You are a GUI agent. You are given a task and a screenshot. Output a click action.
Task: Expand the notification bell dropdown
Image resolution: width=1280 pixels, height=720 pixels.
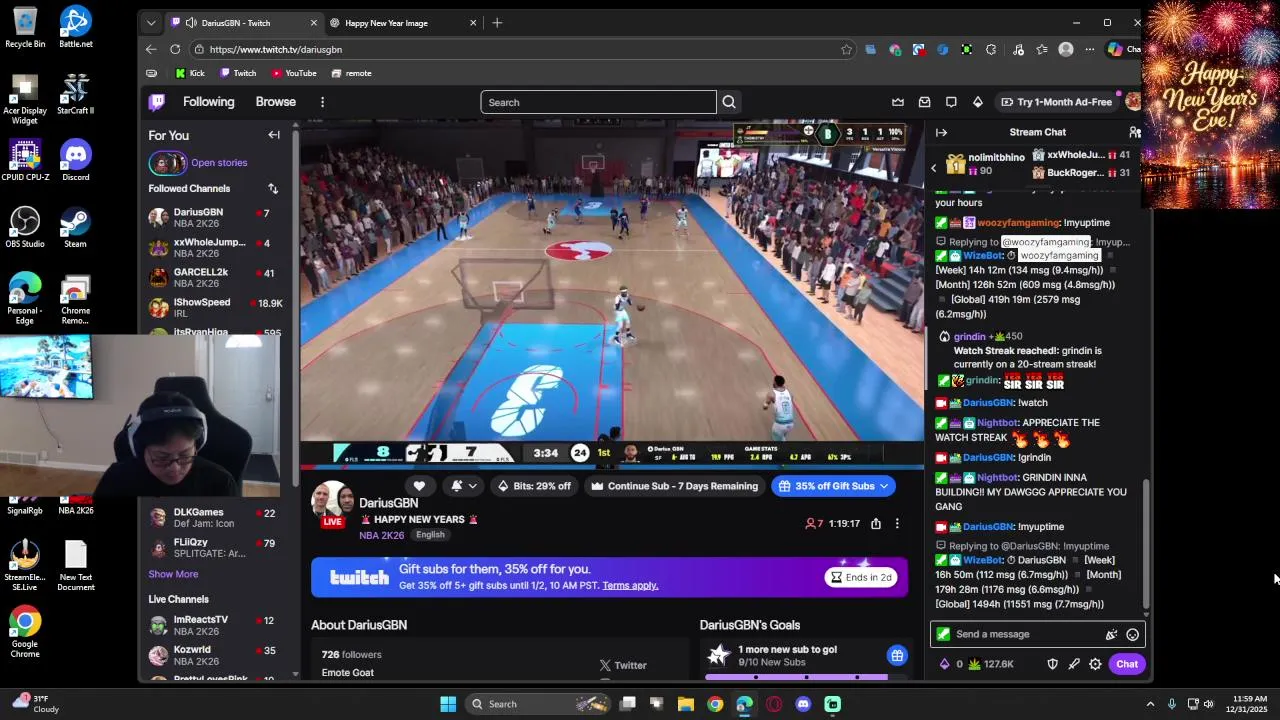point(472,486)
